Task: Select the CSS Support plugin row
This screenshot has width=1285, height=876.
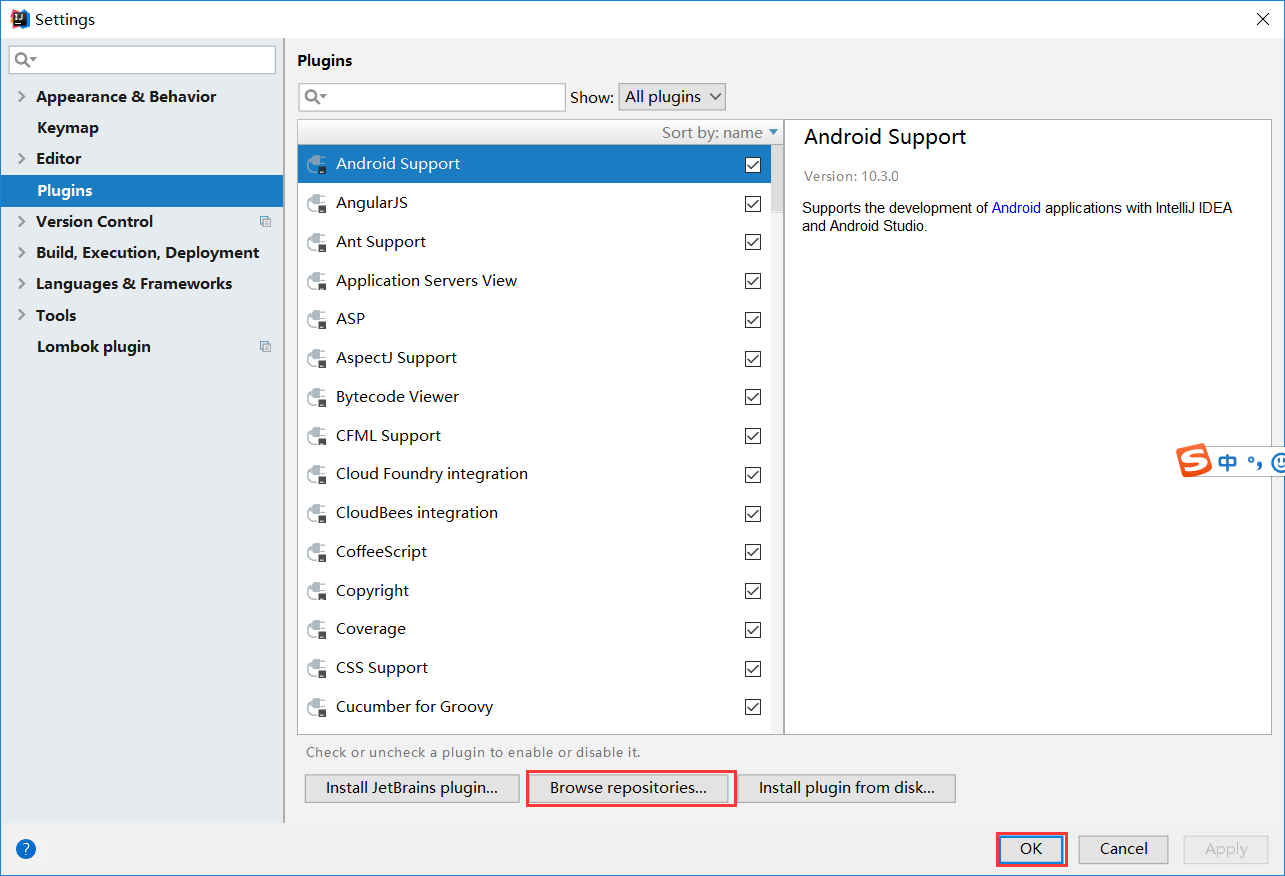Action: click(x=534, y=669)
